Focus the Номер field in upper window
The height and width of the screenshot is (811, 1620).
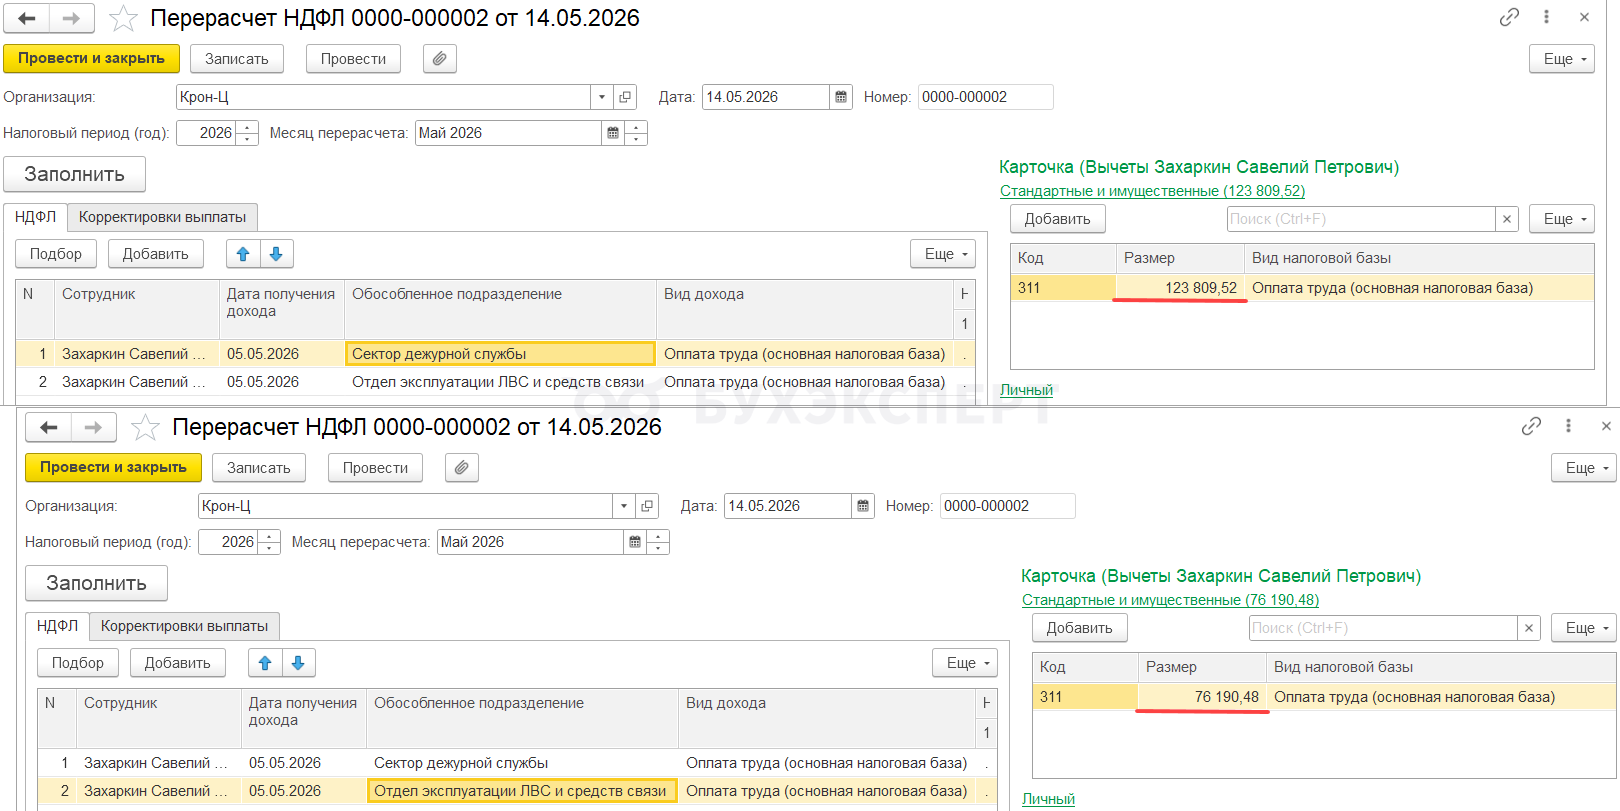(x=985, y=97)
